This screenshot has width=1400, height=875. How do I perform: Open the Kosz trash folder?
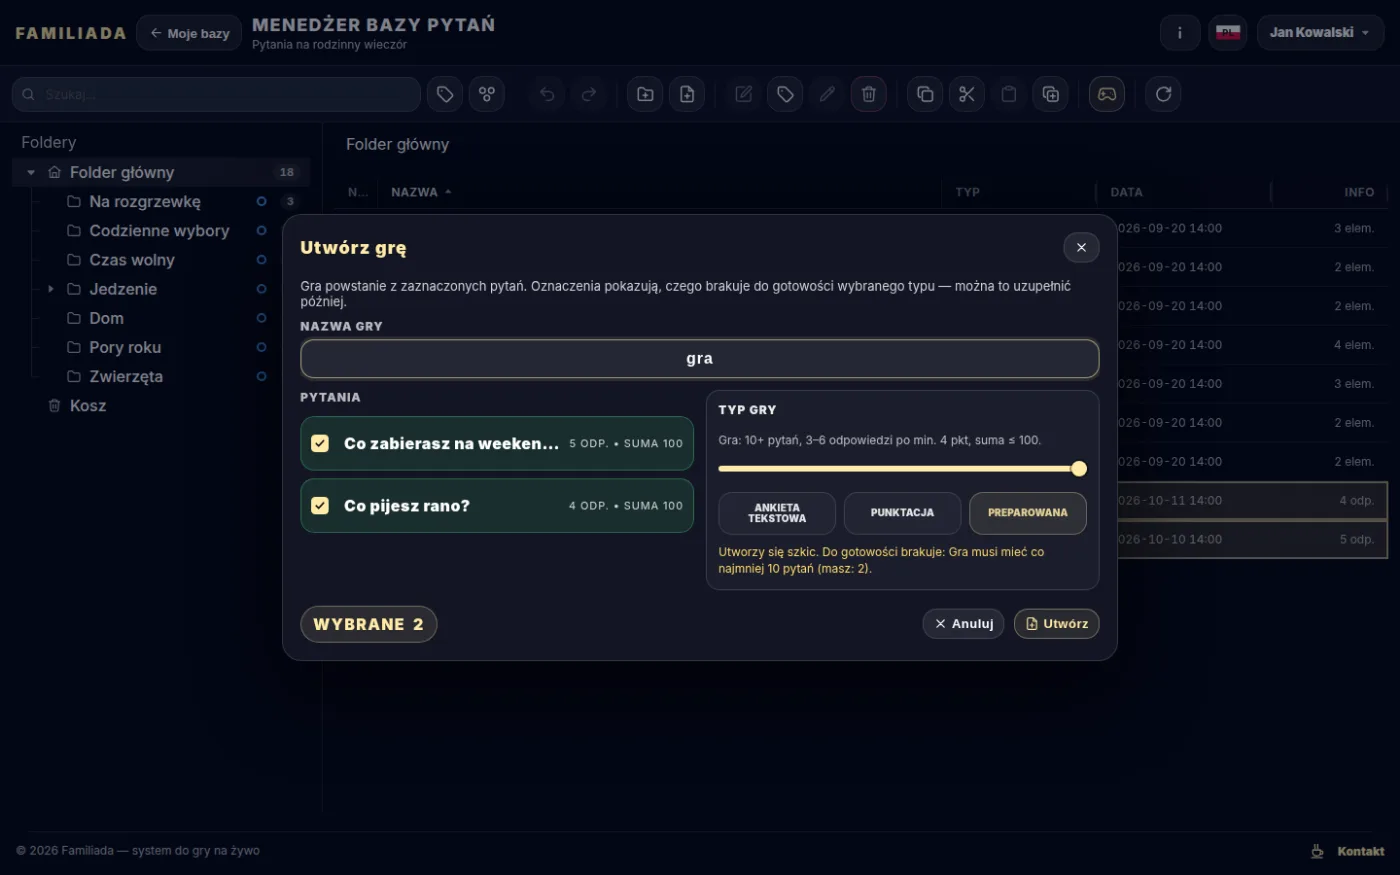88,405
